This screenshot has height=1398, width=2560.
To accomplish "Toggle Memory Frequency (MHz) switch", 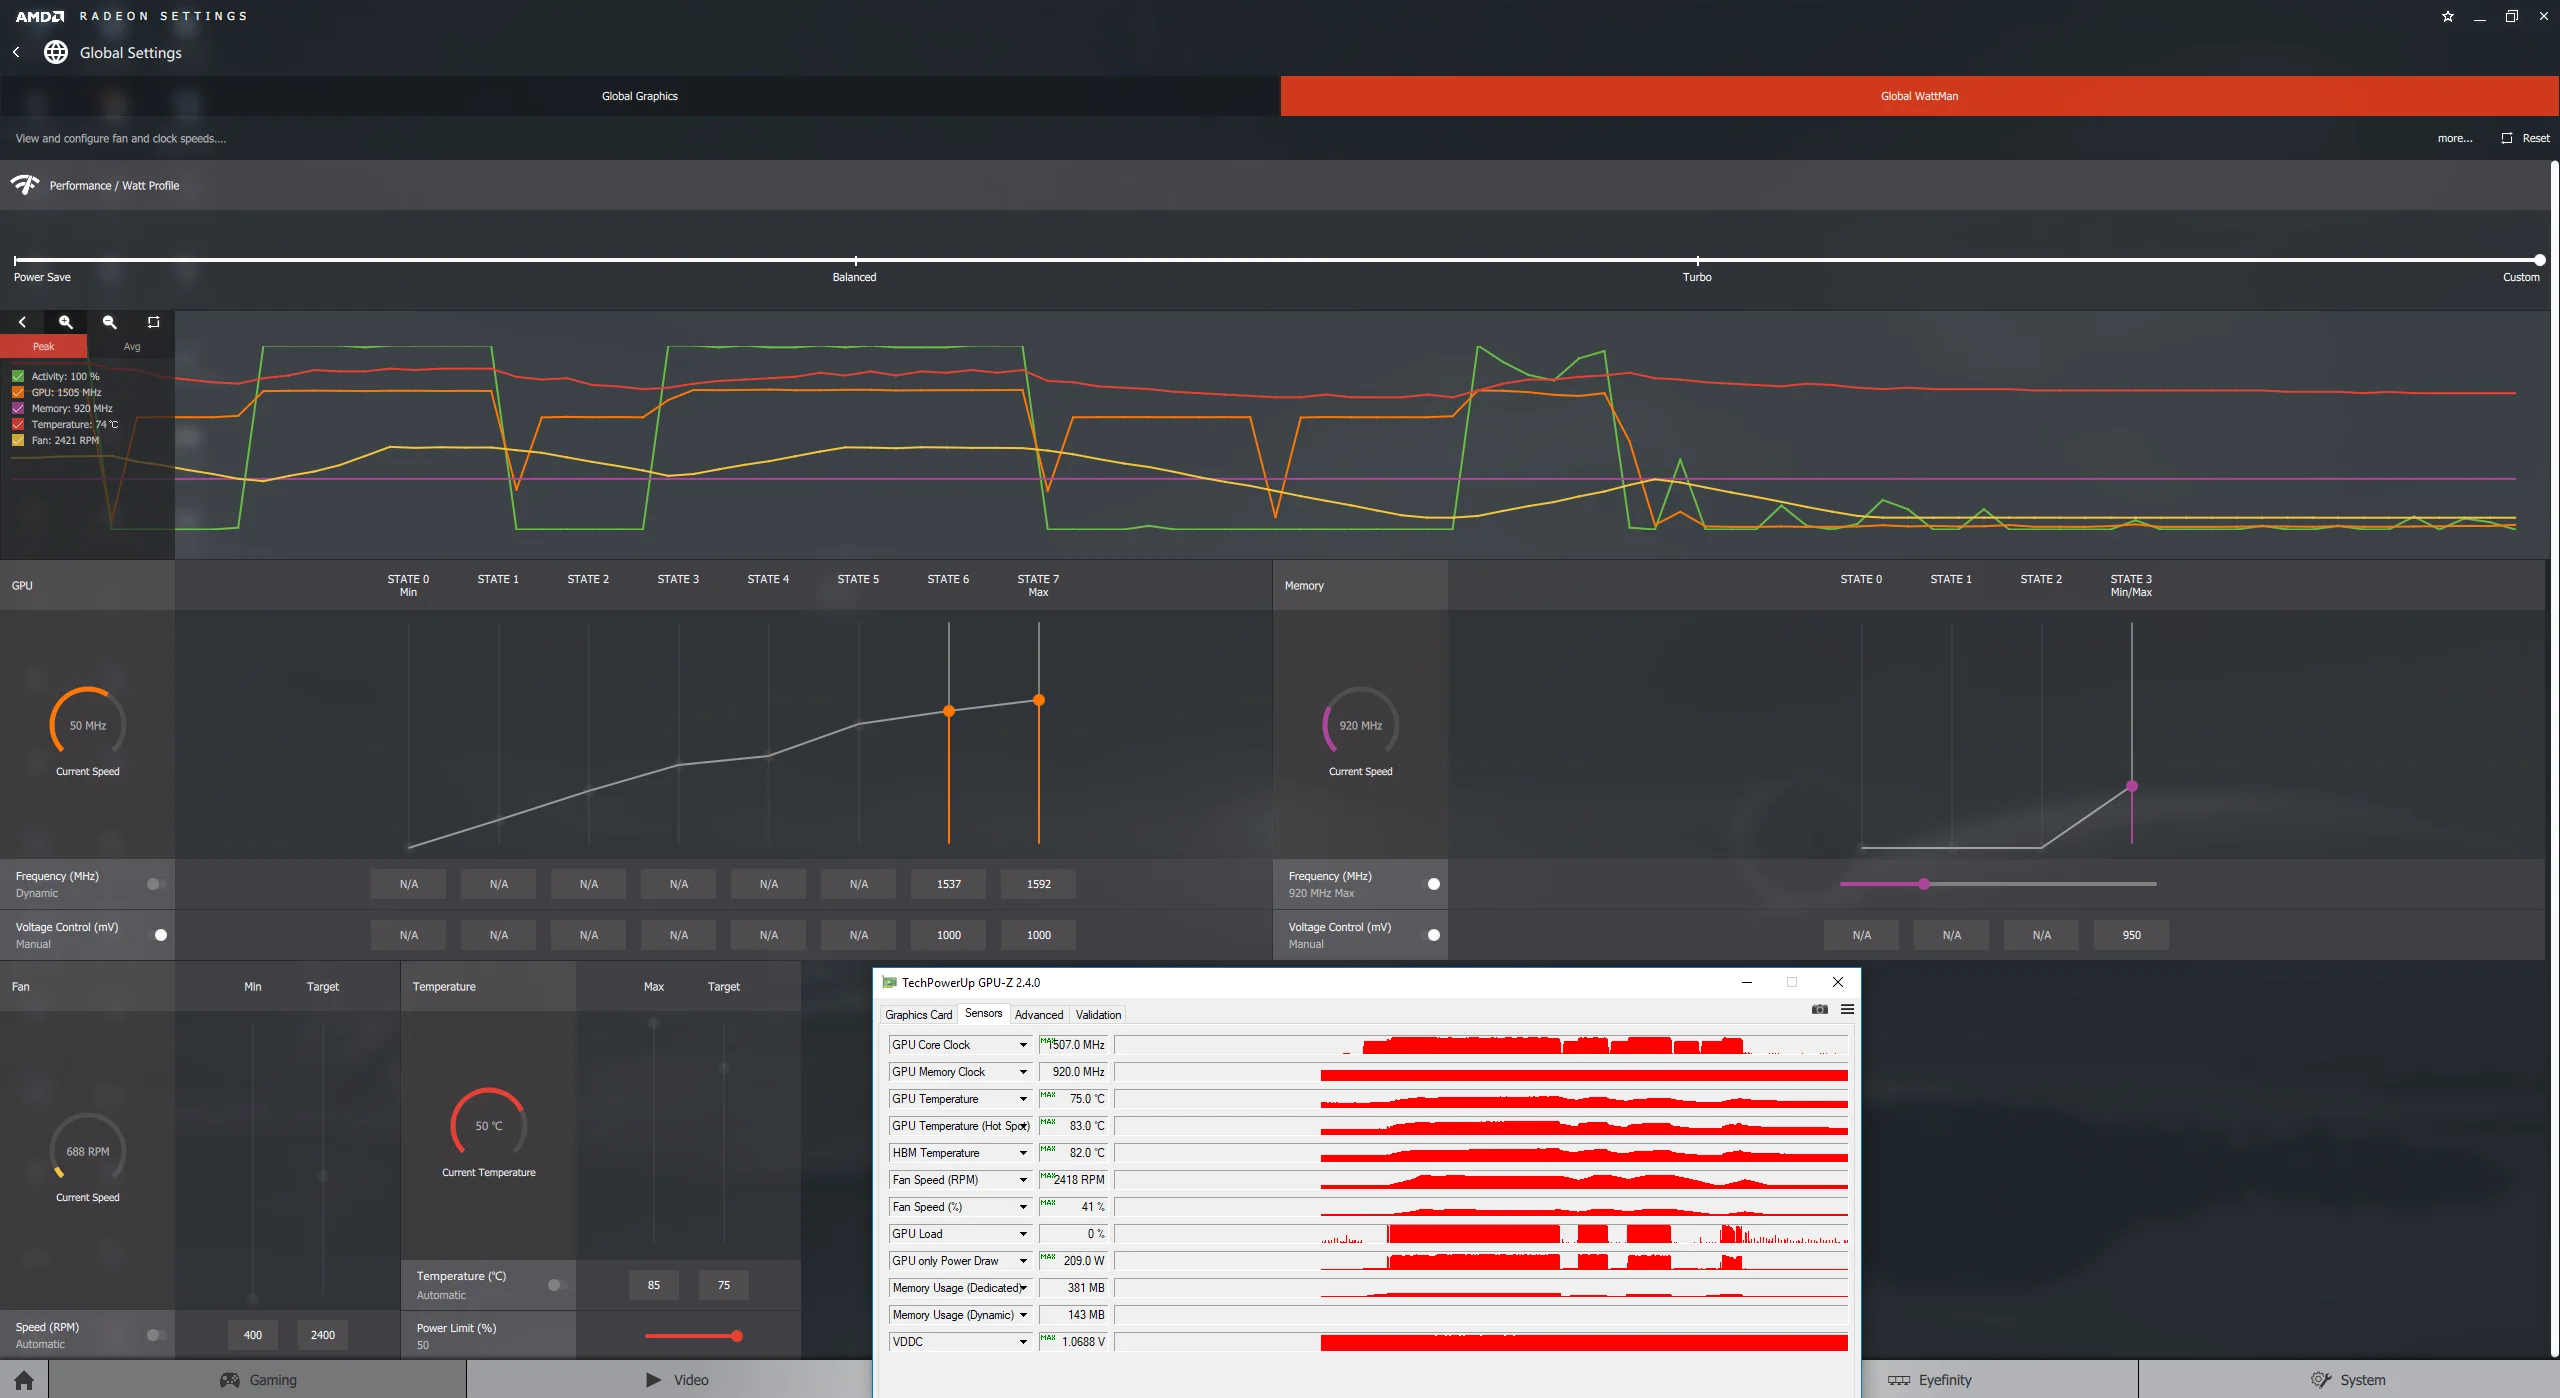I will 1429,884.
